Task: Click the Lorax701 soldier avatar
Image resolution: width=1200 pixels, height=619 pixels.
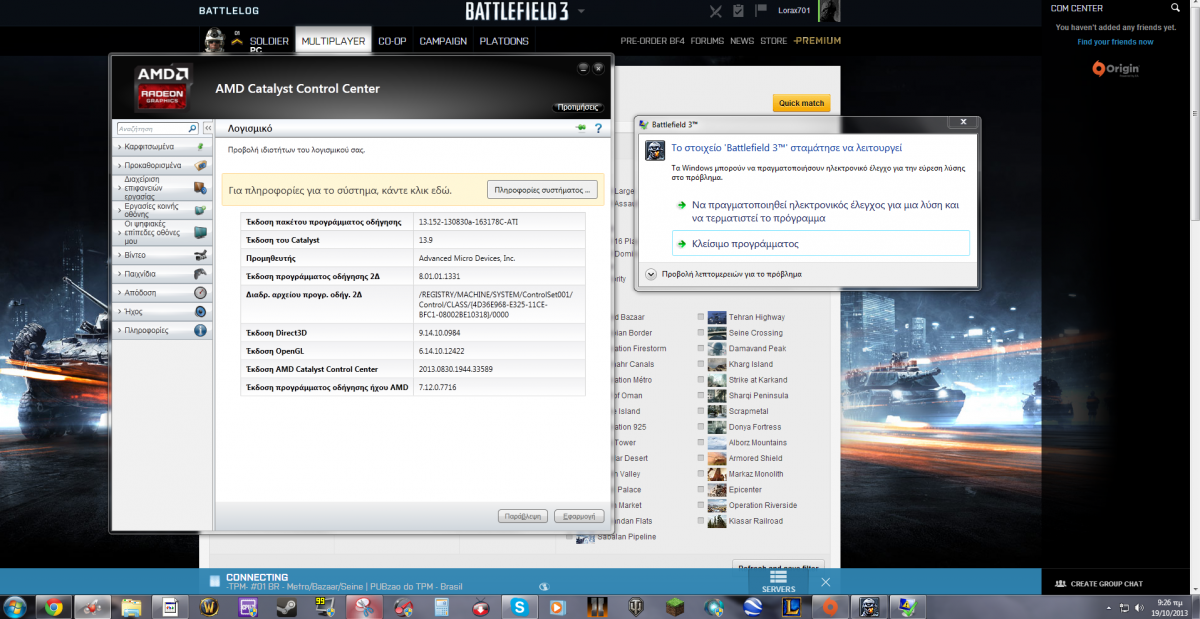Action: [x=830, y=11]
